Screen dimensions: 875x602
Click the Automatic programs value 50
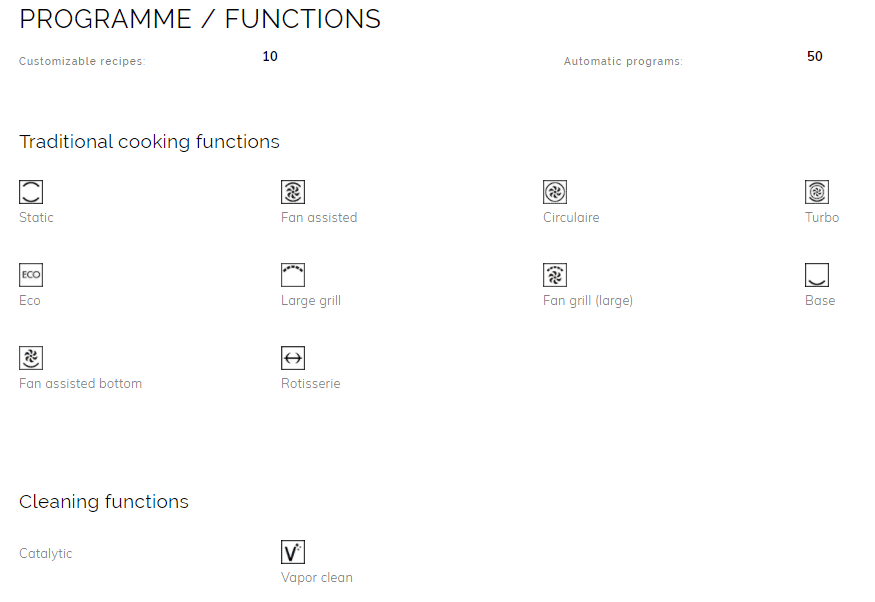815,56
